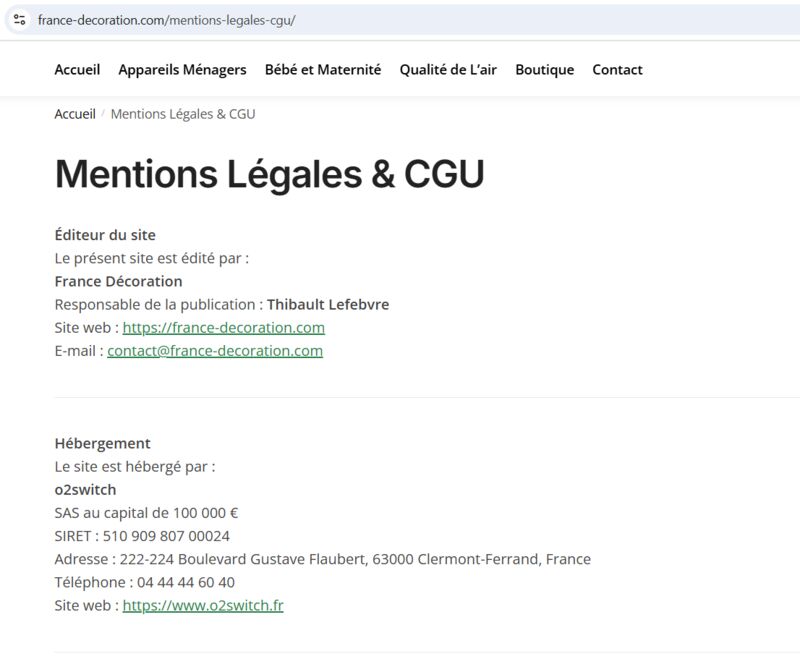Open the Boutique menu item

point(544,70)
